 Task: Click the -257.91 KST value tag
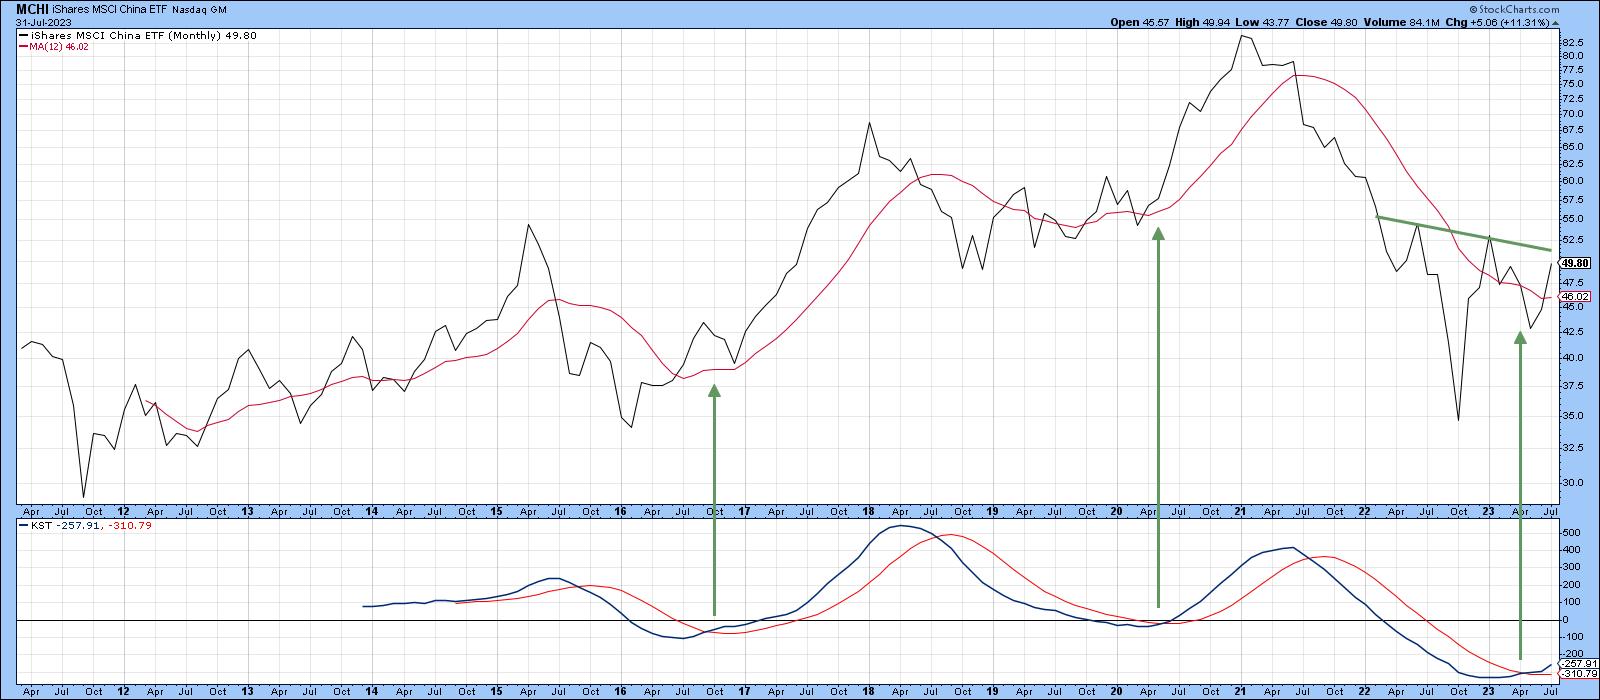coord(1577,663)
